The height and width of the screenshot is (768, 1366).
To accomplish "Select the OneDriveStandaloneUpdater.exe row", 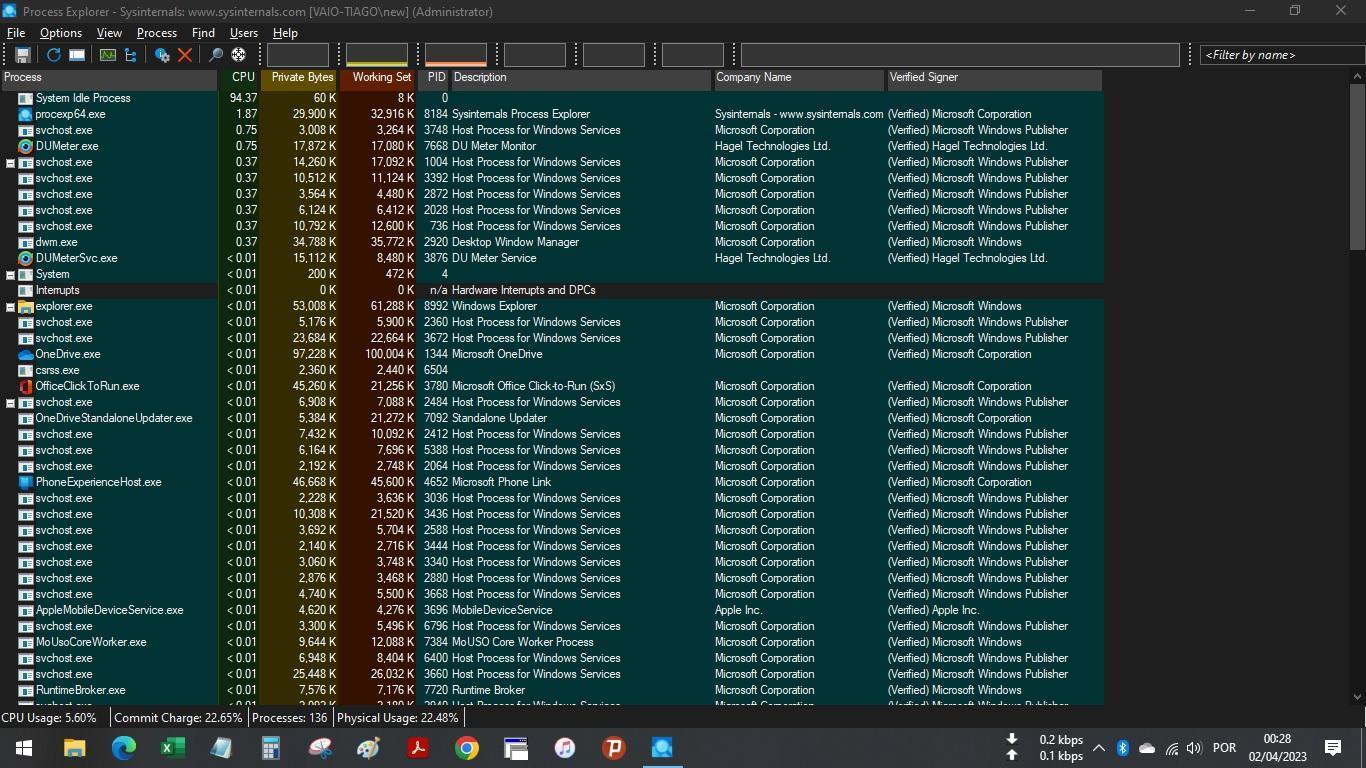I will click(x=551, y=418).
